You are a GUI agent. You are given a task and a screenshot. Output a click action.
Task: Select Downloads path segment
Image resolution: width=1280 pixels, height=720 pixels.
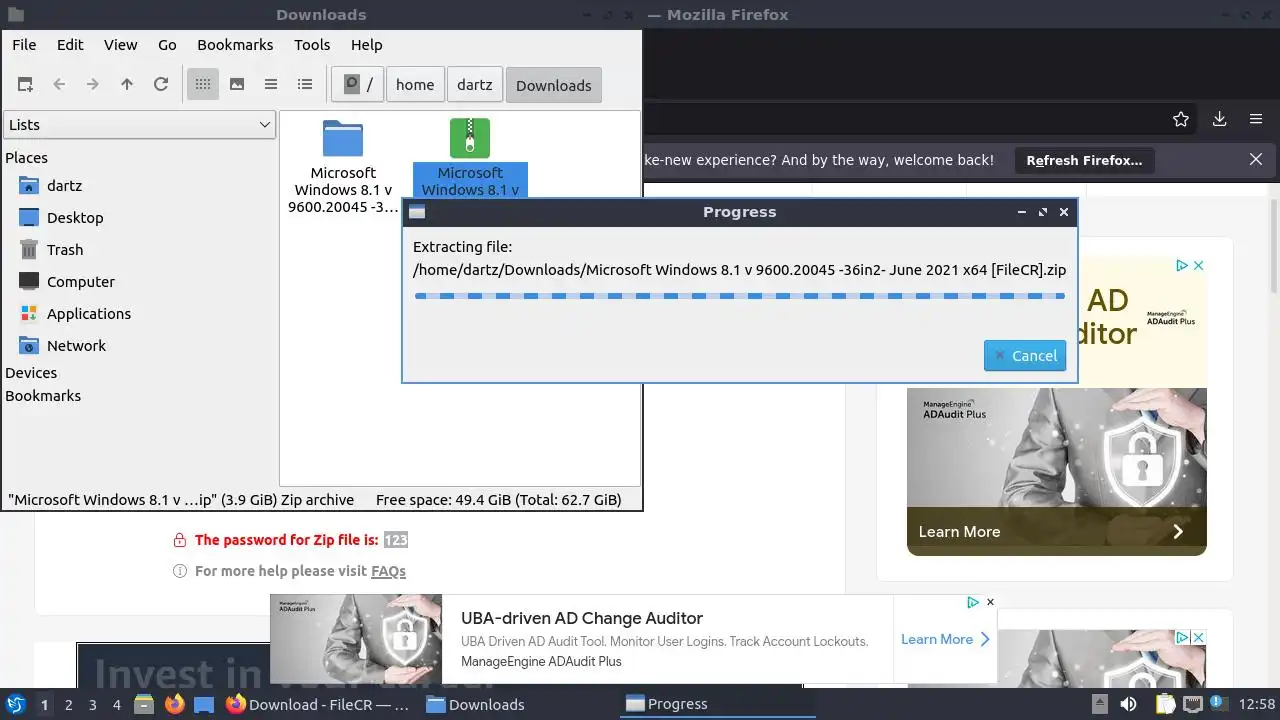pos(554,85)
